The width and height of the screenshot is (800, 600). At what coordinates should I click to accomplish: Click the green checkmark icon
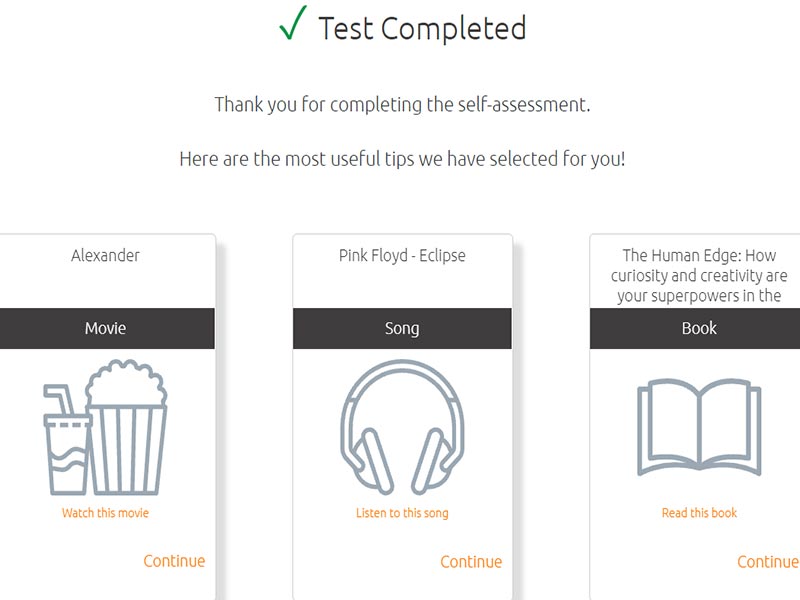coord(291,26)
